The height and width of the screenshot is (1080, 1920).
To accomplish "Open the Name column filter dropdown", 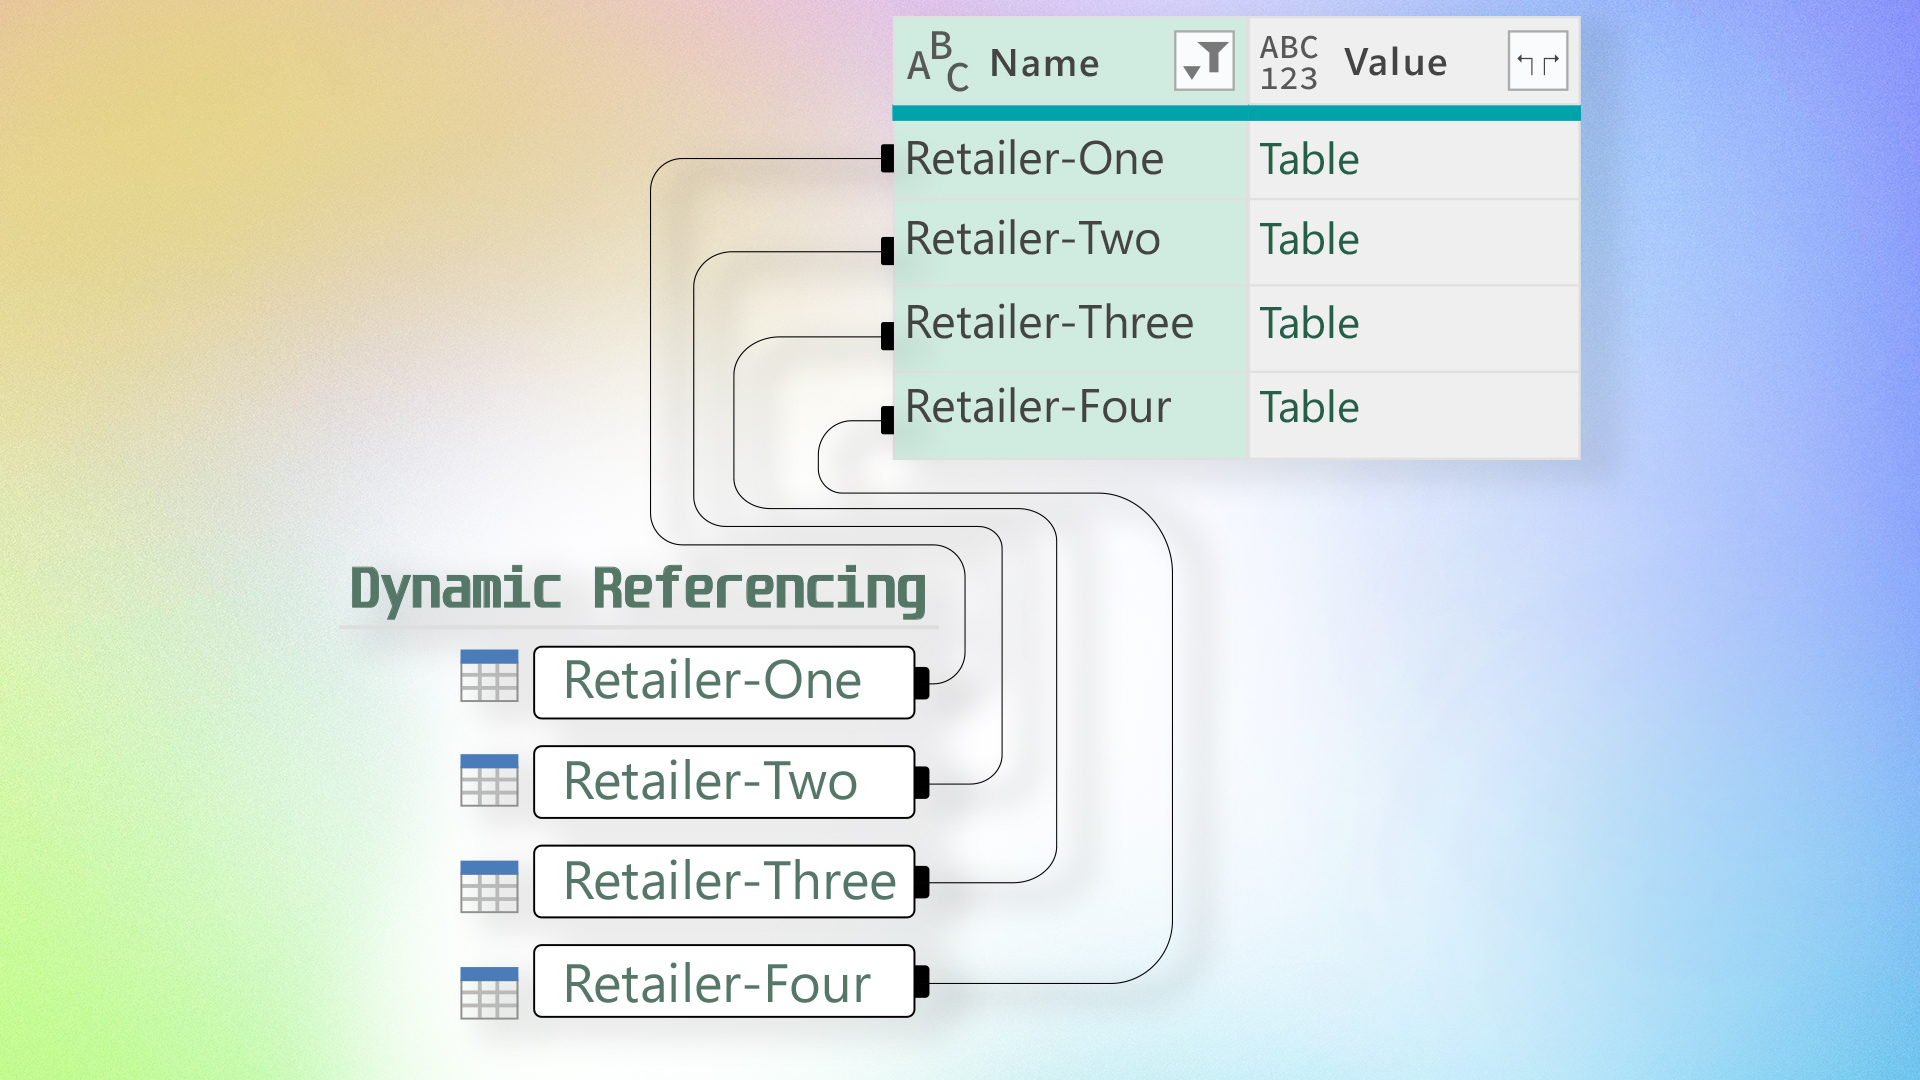I will (1204, 61).
